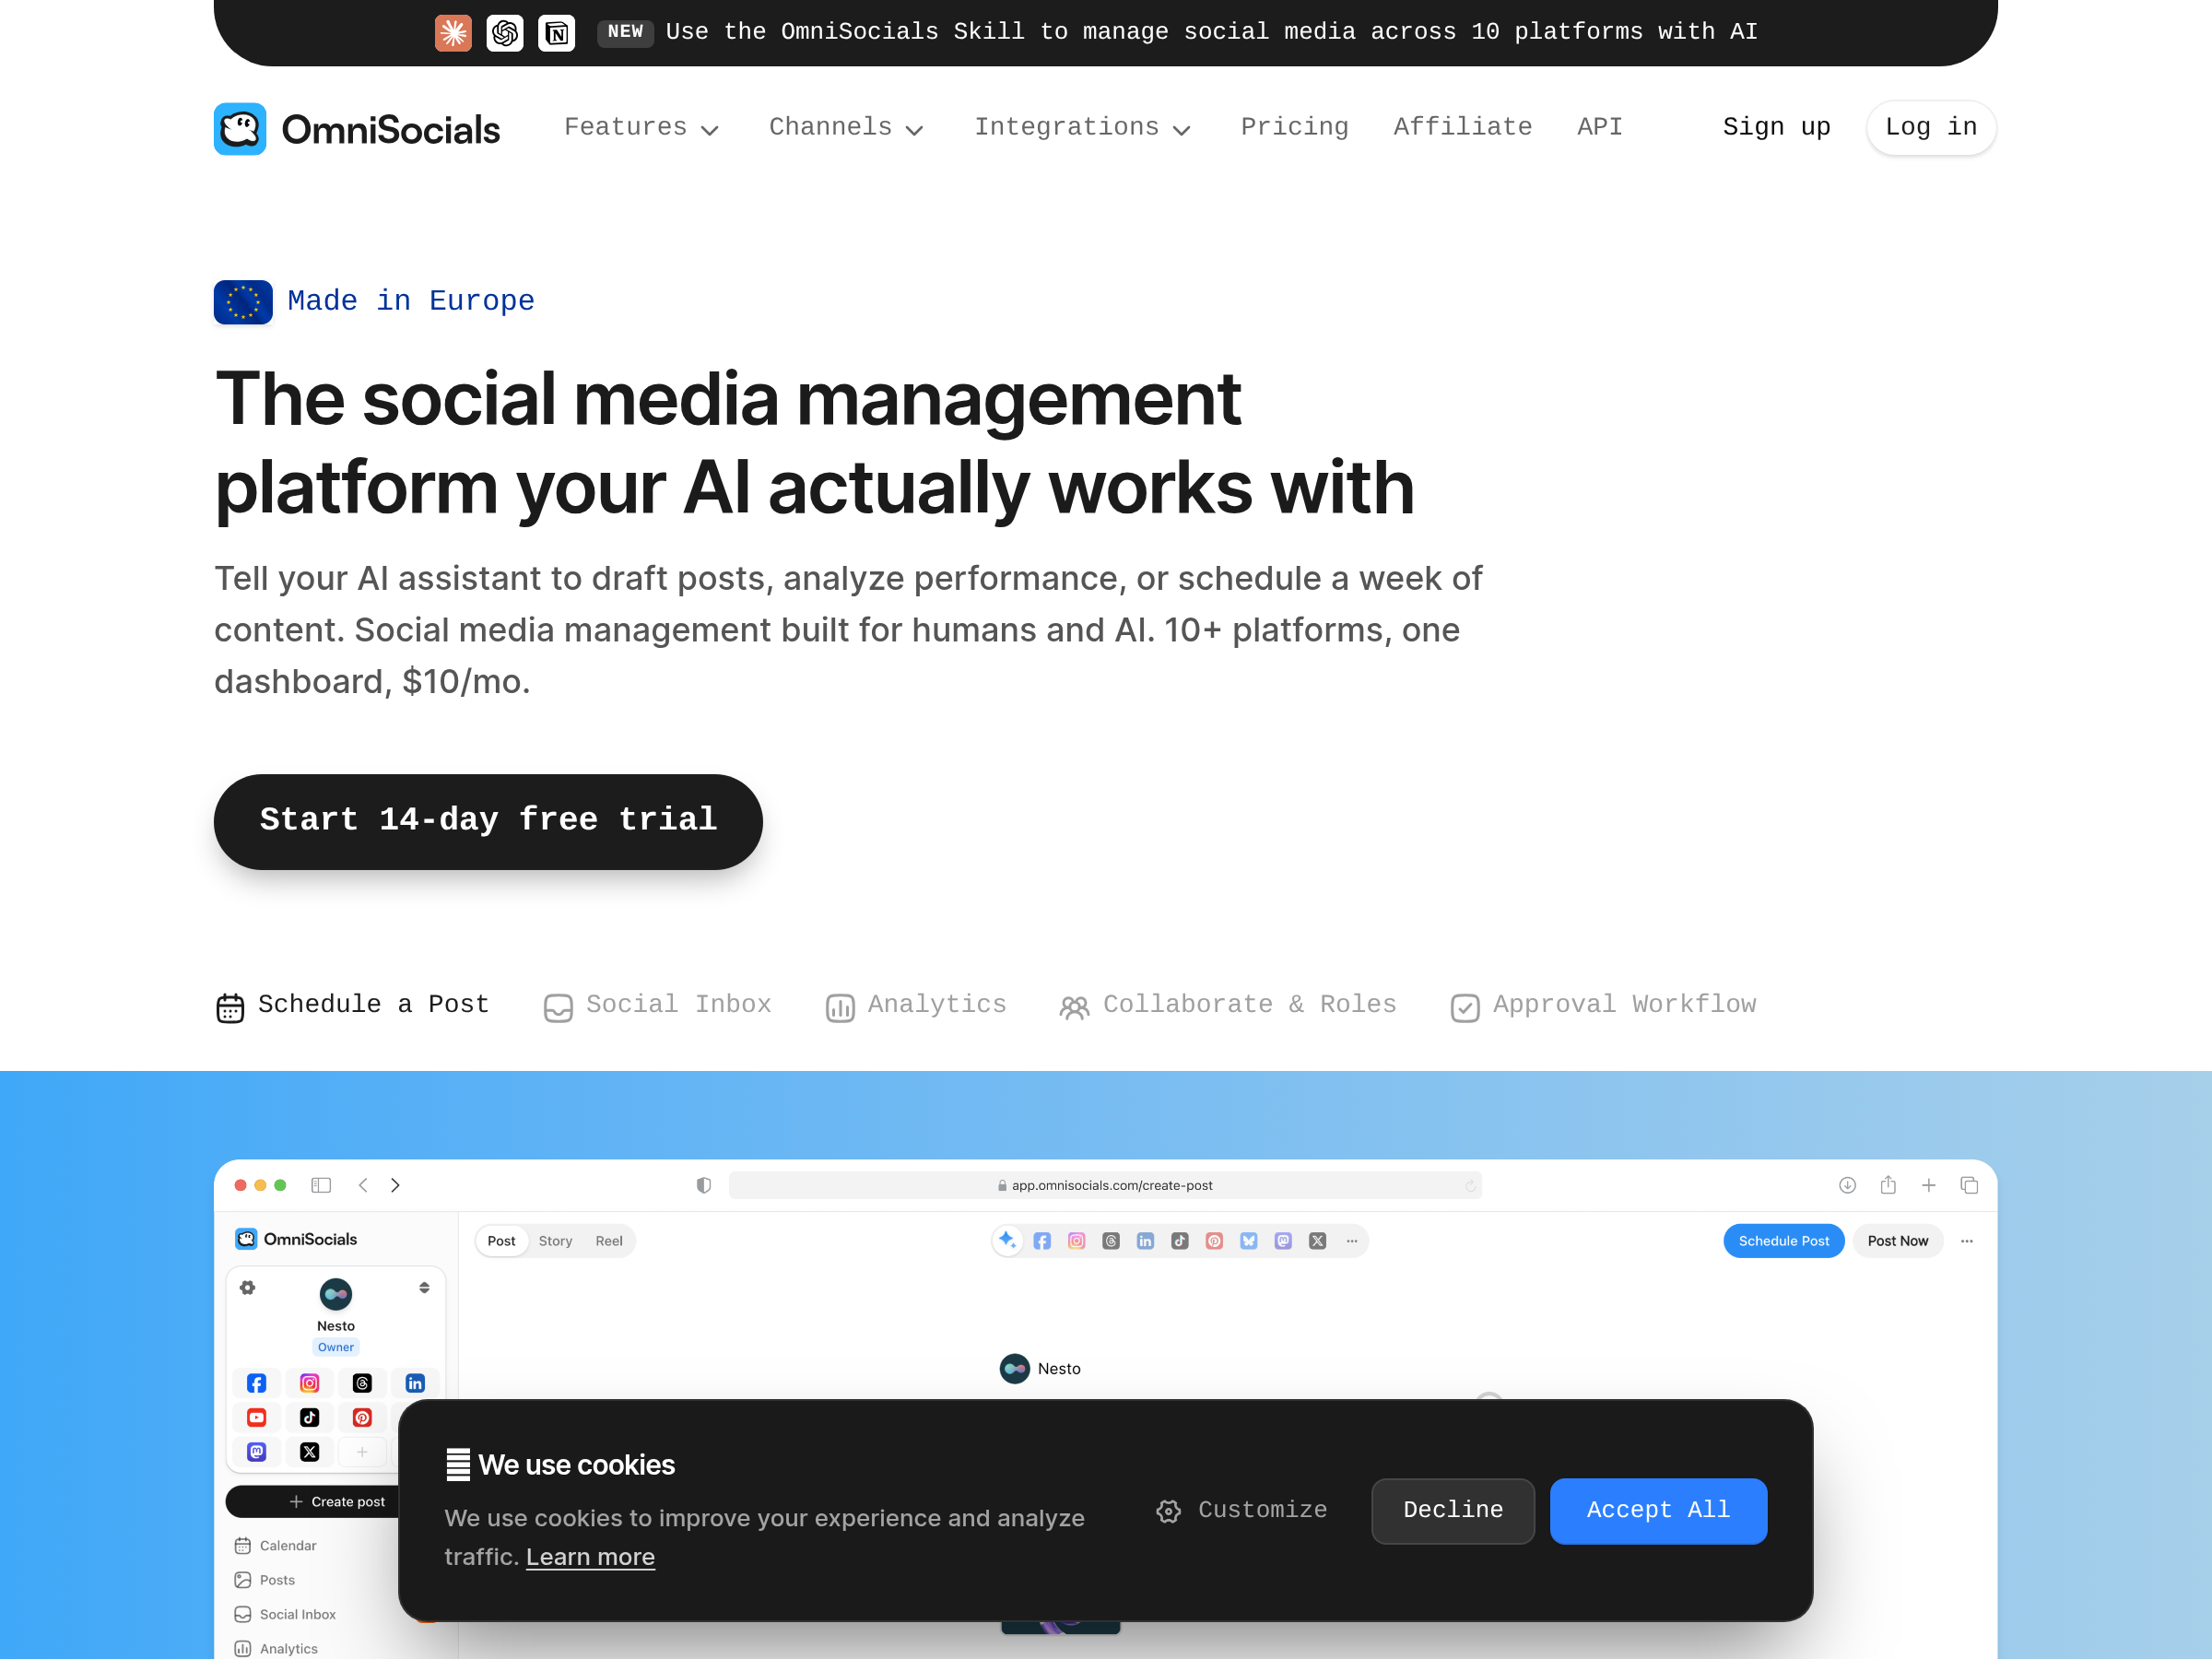The image size is (2212, 1659).
Task: Toggle LinkedIn in the post channel toolbar
Action: tap(1146, 1241)
